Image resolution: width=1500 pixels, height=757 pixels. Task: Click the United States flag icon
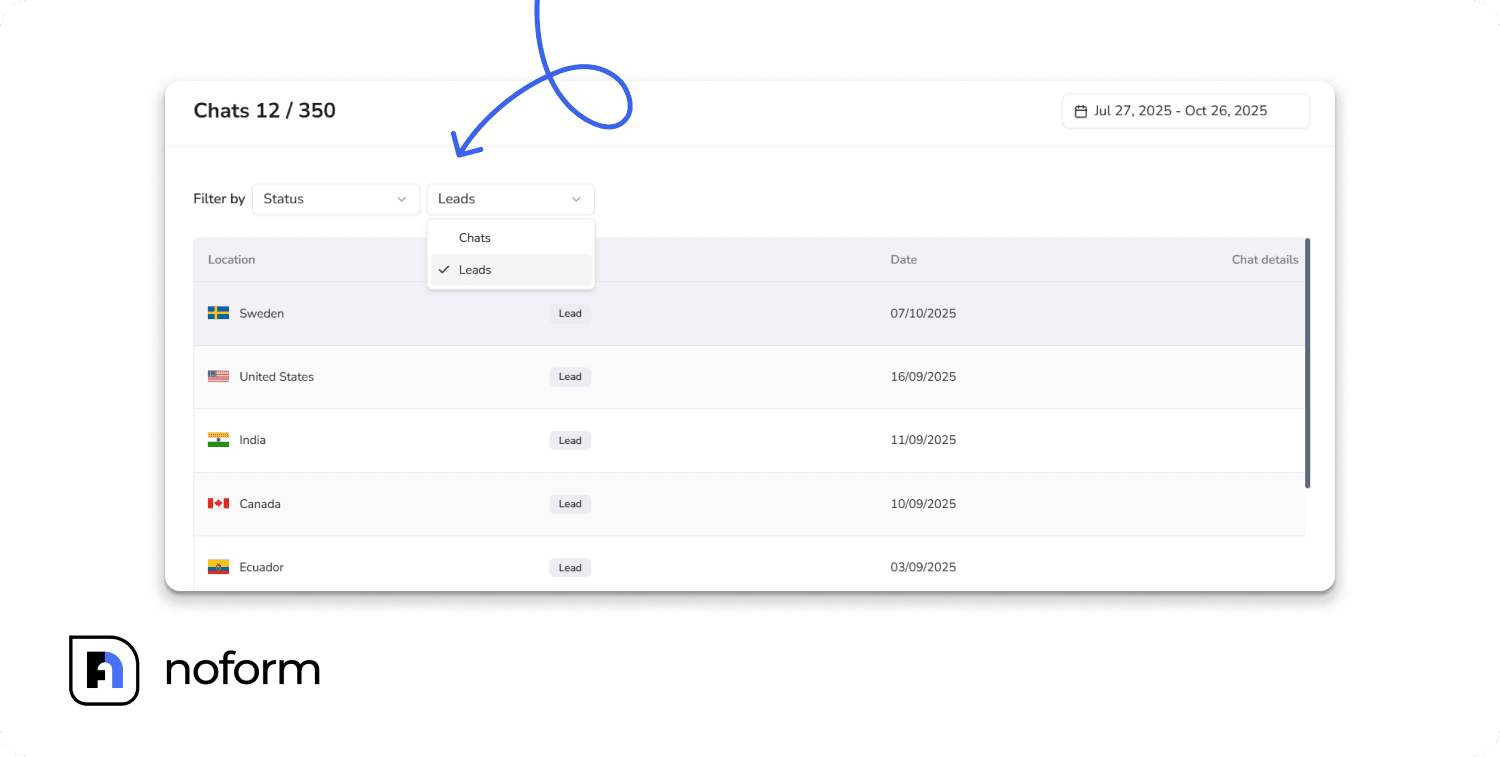[219, 377]
